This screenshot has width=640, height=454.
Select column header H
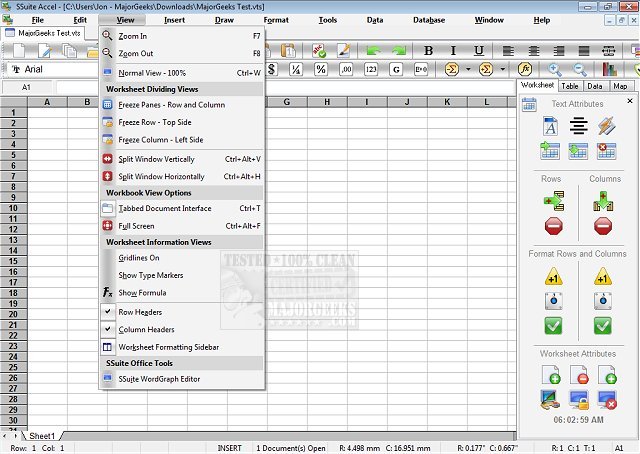pos(327,102)
